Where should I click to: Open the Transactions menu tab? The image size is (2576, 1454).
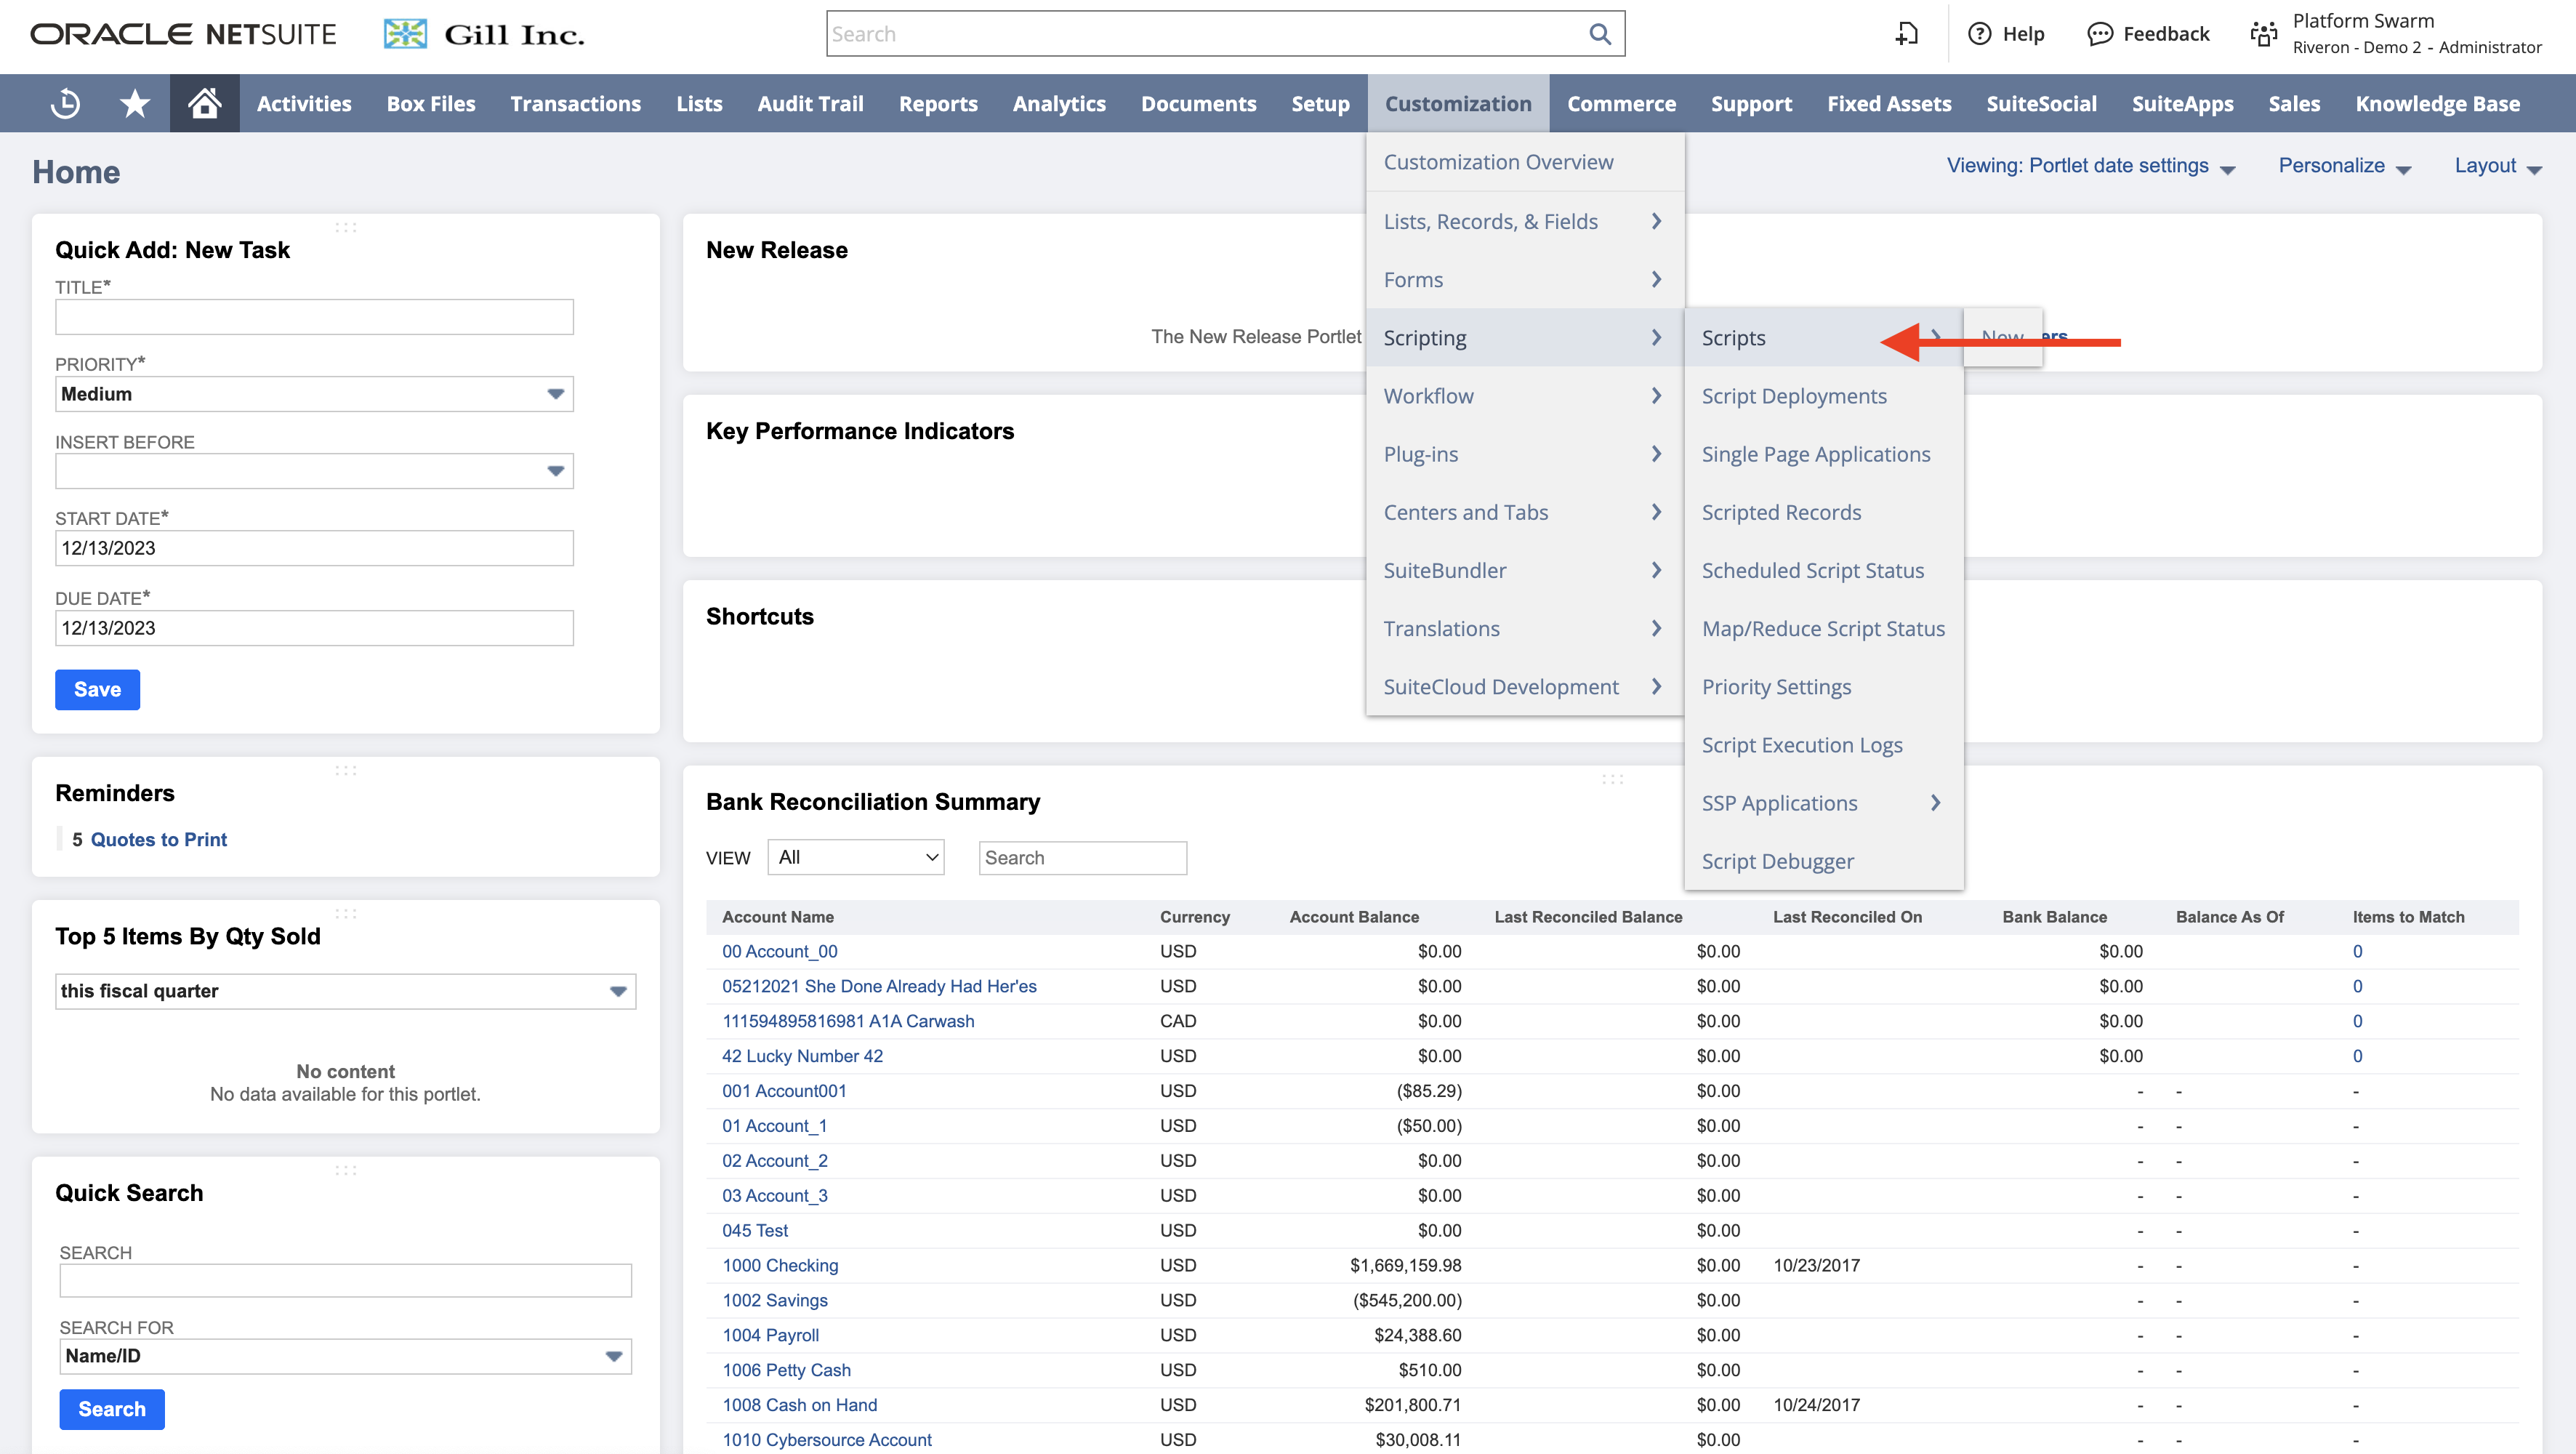575,103
